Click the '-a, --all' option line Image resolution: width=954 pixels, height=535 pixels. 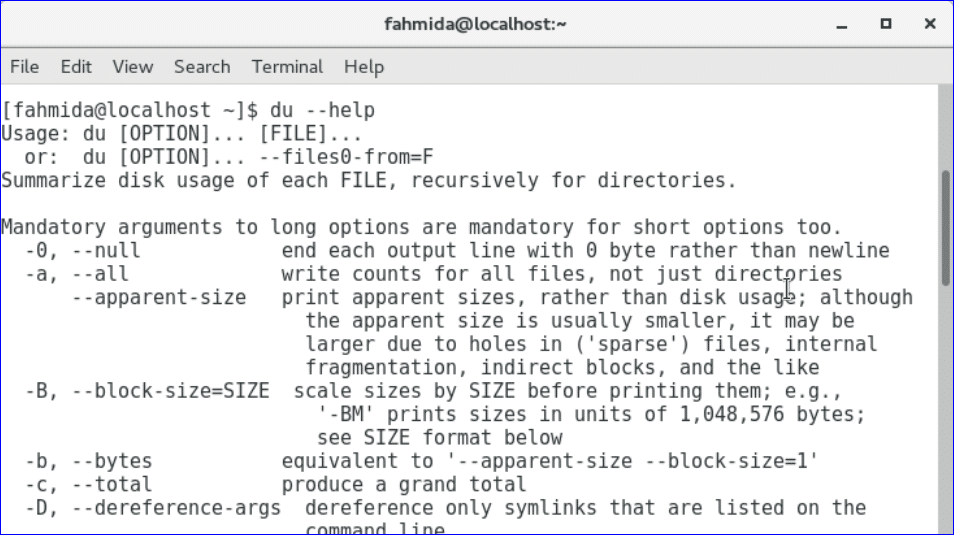tap(78, 274)
